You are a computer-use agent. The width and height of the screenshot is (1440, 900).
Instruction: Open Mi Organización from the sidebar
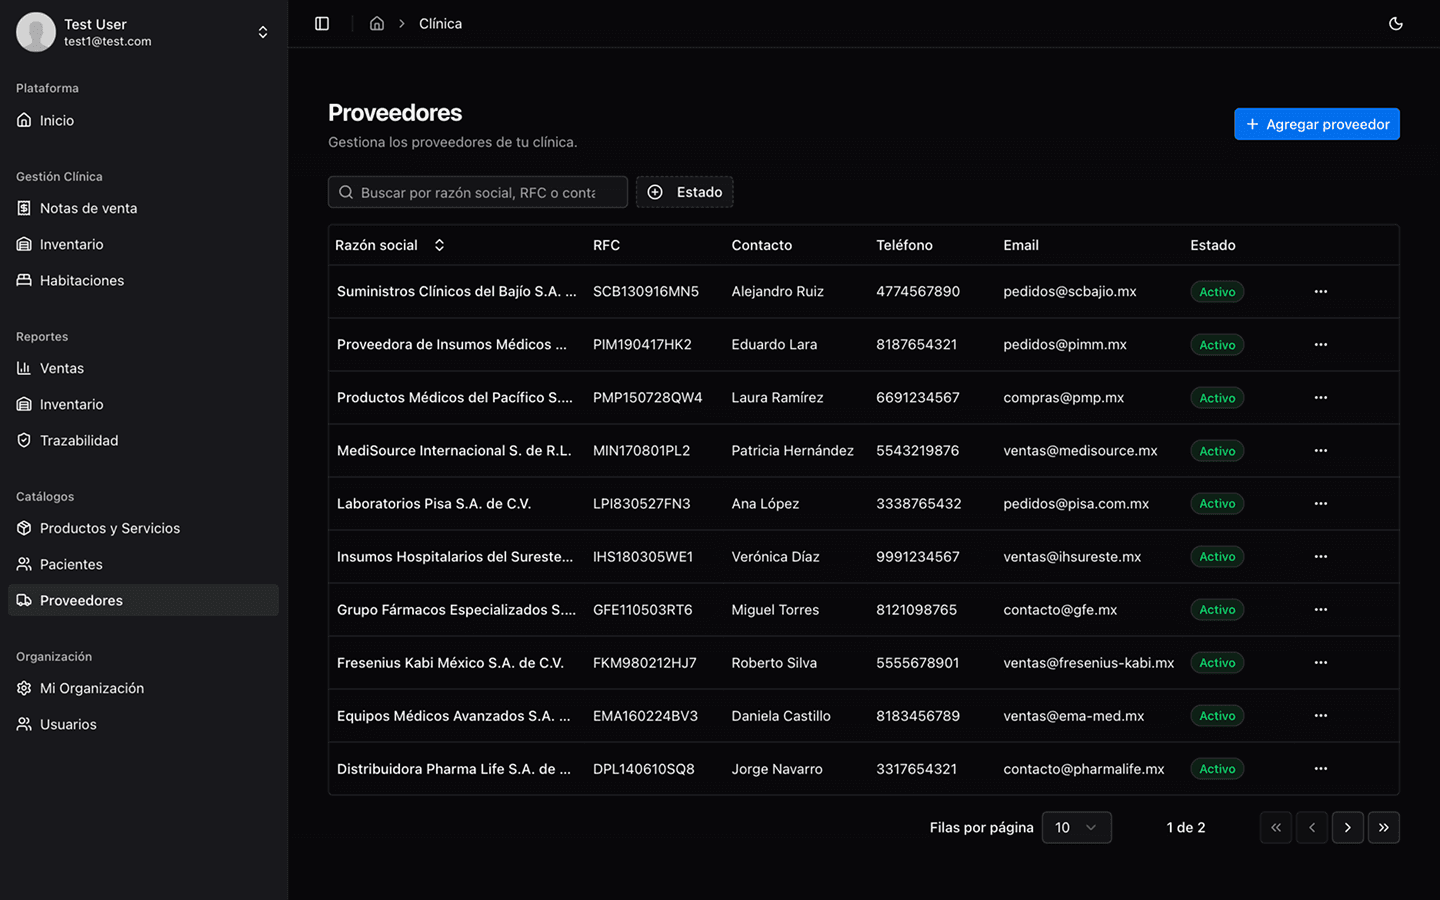click(22, 688)
